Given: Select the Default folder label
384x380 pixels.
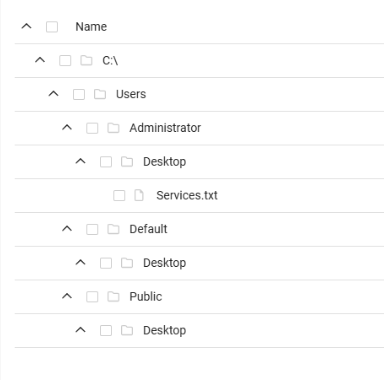Looking at the screenshot, I should (148, 229).
